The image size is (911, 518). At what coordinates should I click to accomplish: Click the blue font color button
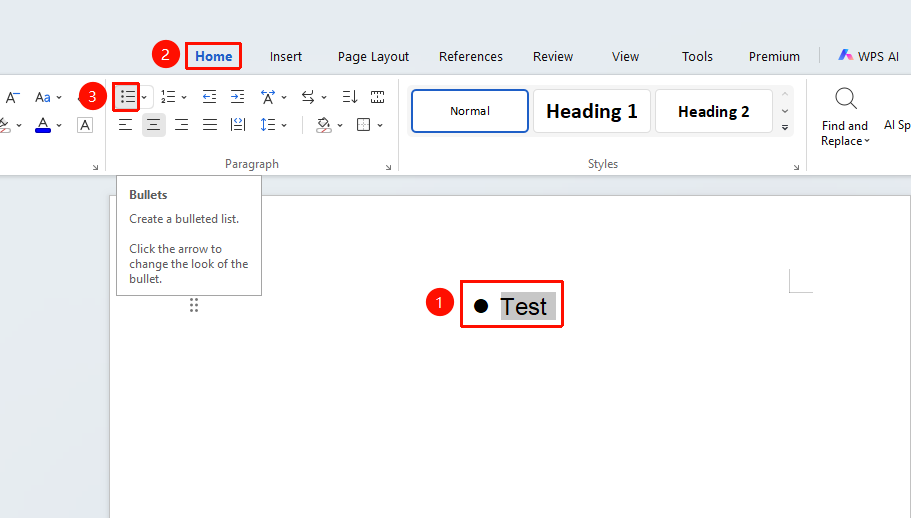click(x=43, y=125)
